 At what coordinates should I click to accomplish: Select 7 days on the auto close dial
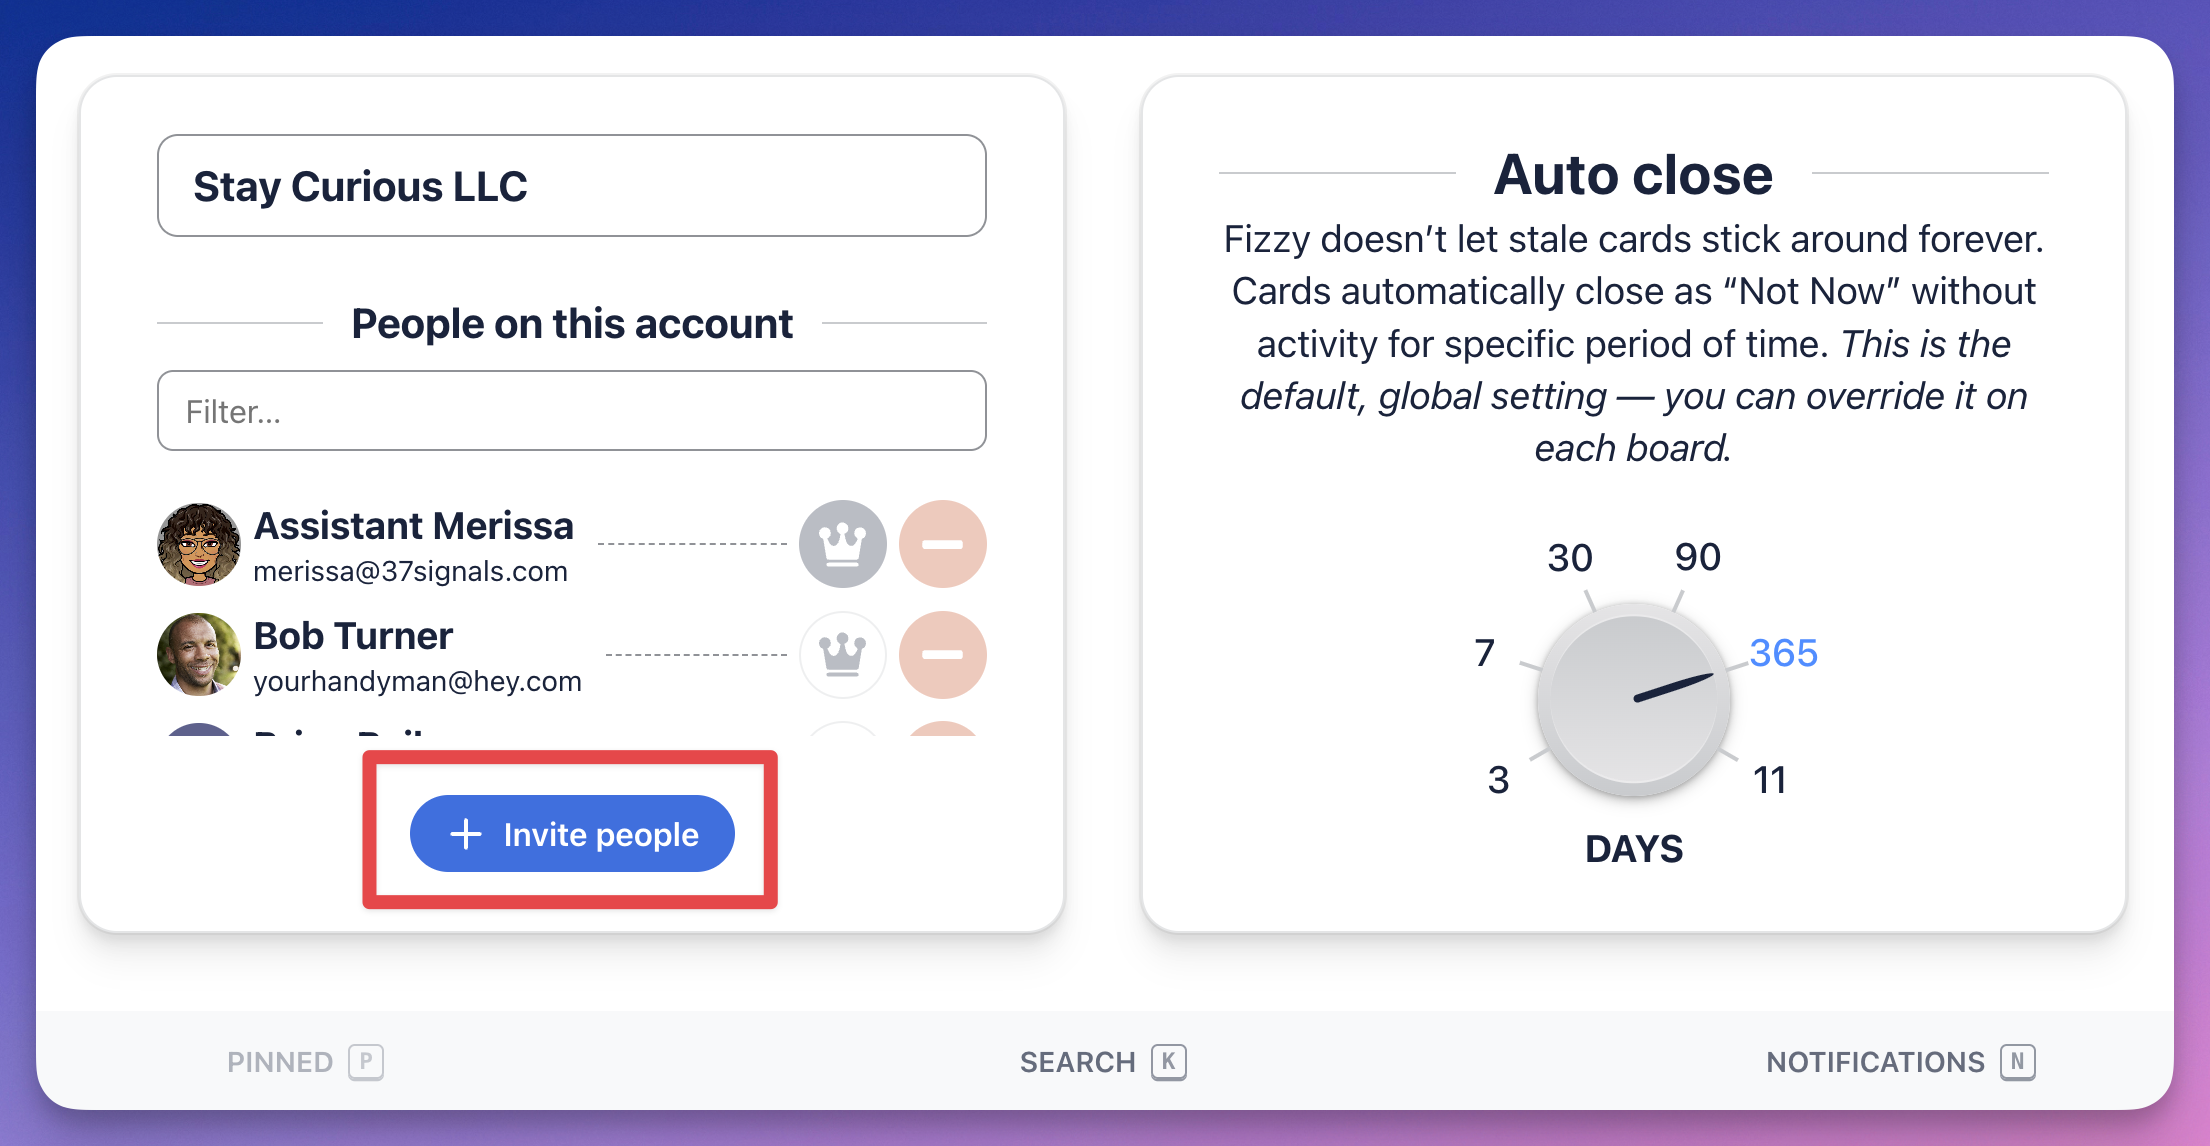1484,650
